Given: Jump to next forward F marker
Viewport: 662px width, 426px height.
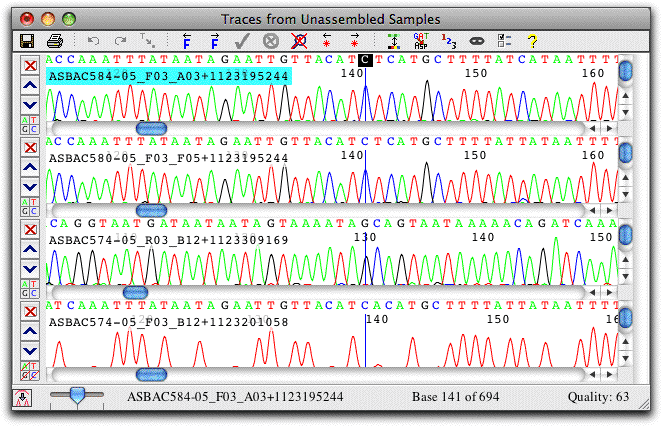Looking at the screenshot, I should pyautogui.click(x=214, y=41).
